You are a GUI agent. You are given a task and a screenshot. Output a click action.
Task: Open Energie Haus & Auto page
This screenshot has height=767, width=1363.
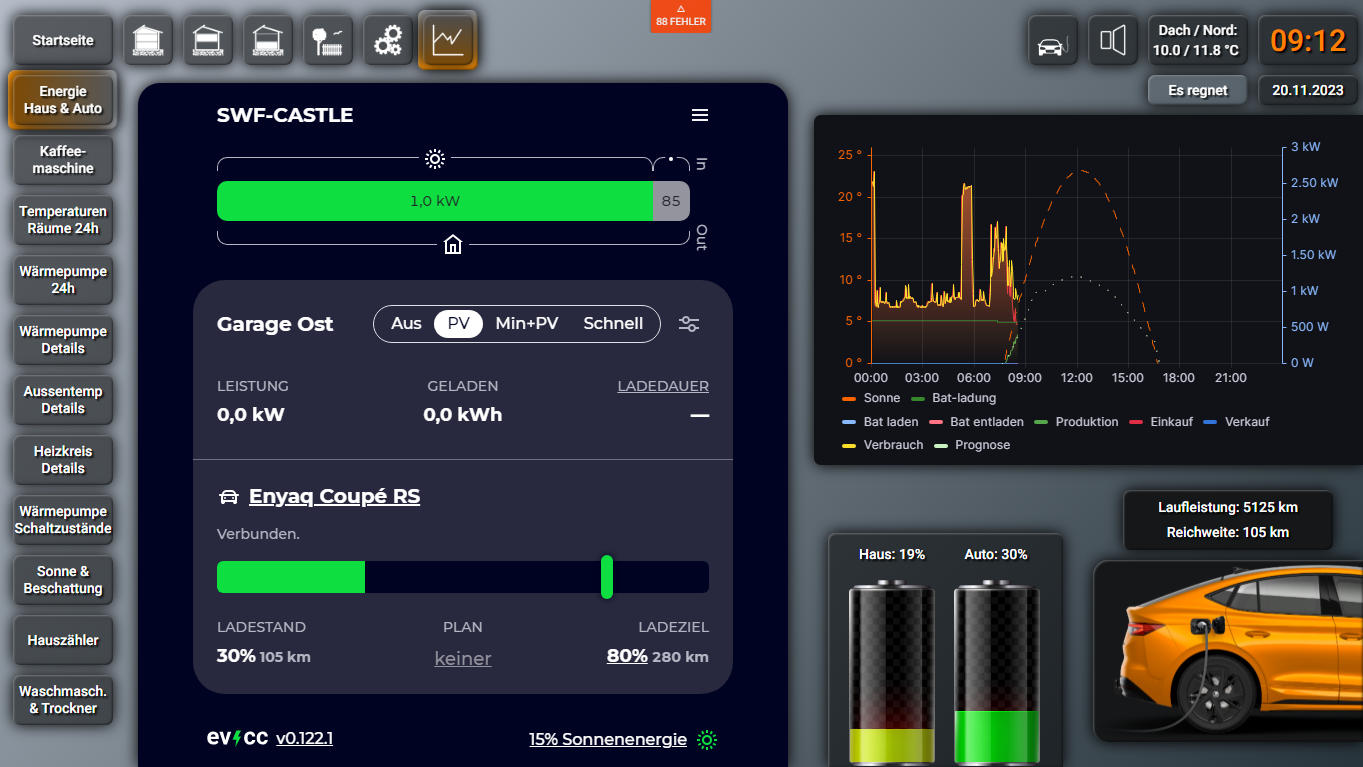click(x=63, y=100)
